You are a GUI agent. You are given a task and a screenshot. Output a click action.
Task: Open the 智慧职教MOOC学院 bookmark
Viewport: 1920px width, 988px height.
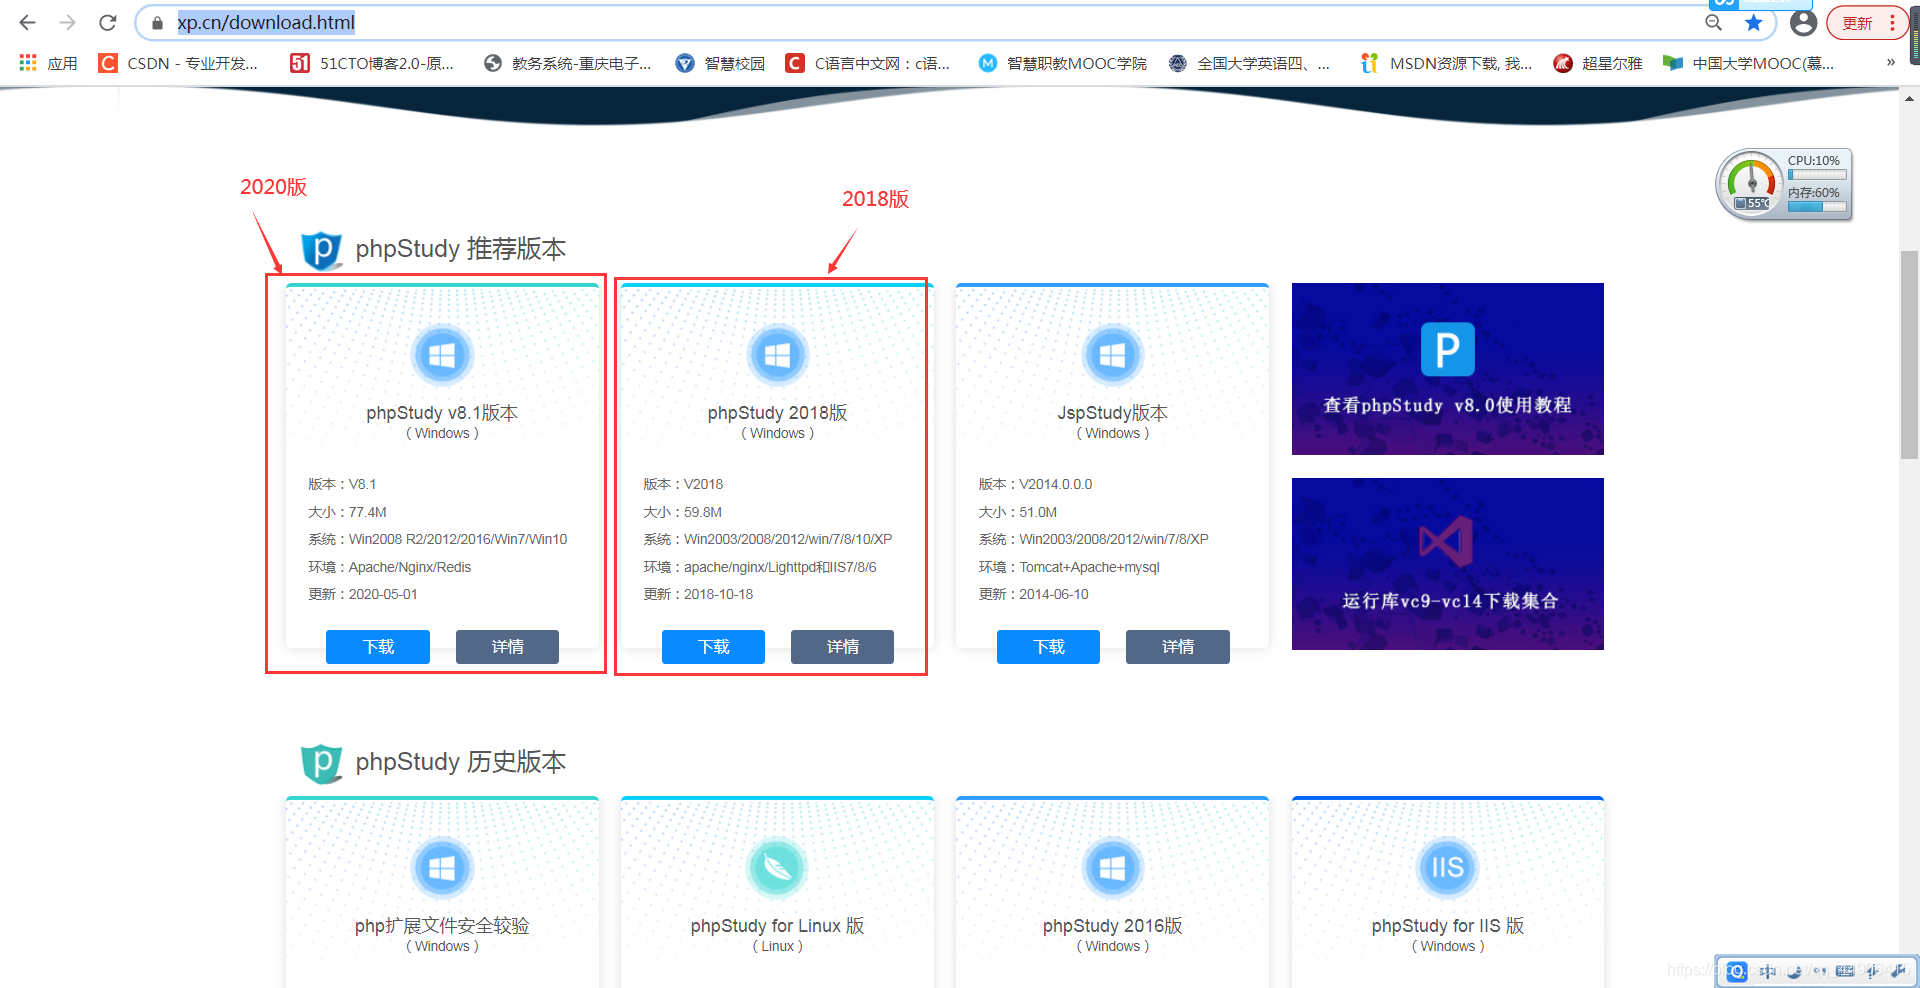(x=1062, y=63)
